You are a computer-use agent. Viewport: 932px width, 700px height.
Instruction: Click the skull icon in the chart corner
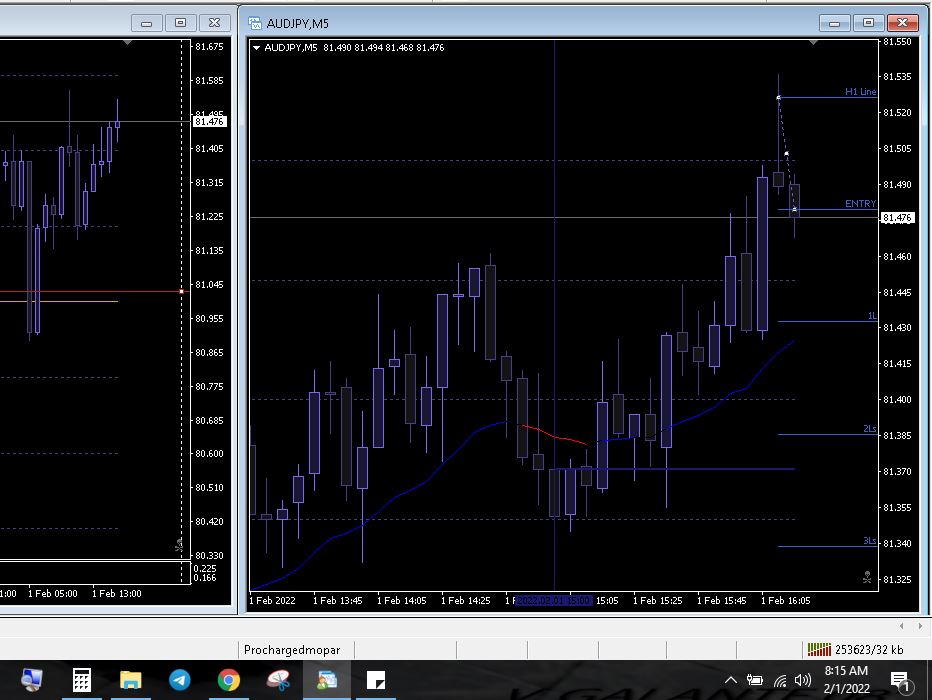tap(866, 578)
